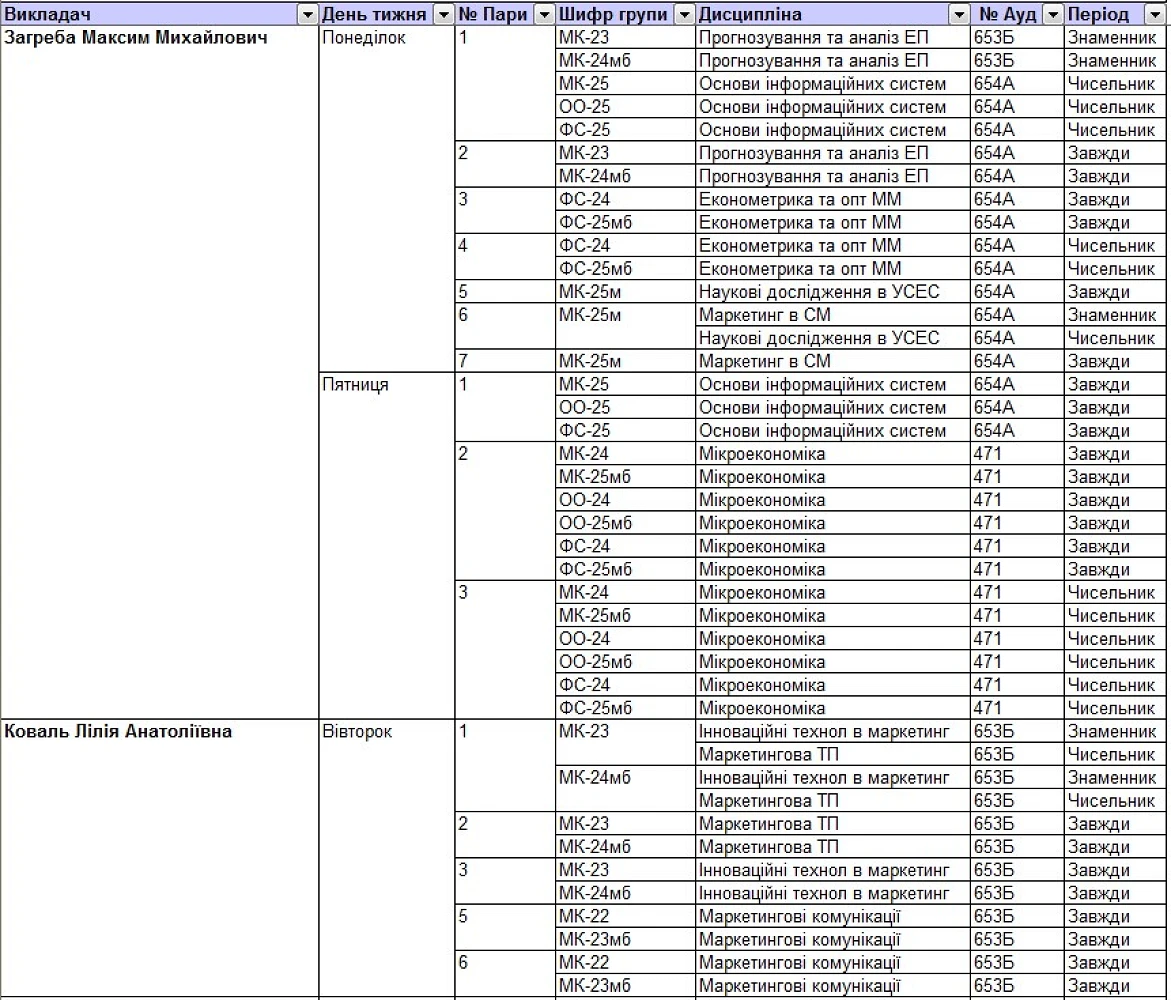Click the Викладач header label
The height and width of the screenshot is (1000, 1171).
tap(48, 15)
